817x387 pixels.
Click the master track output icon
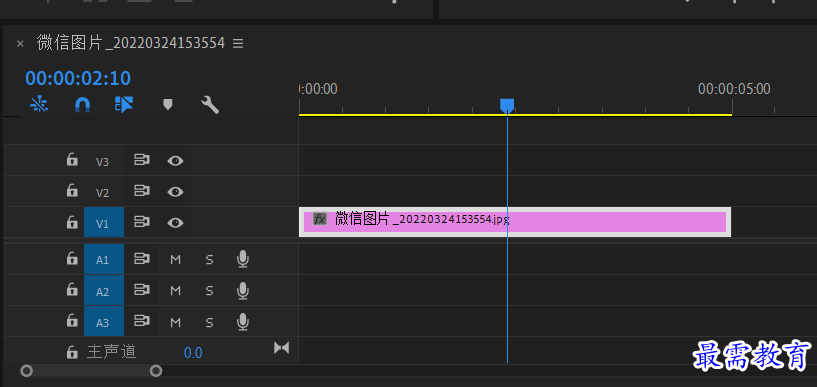pos(281,347)
